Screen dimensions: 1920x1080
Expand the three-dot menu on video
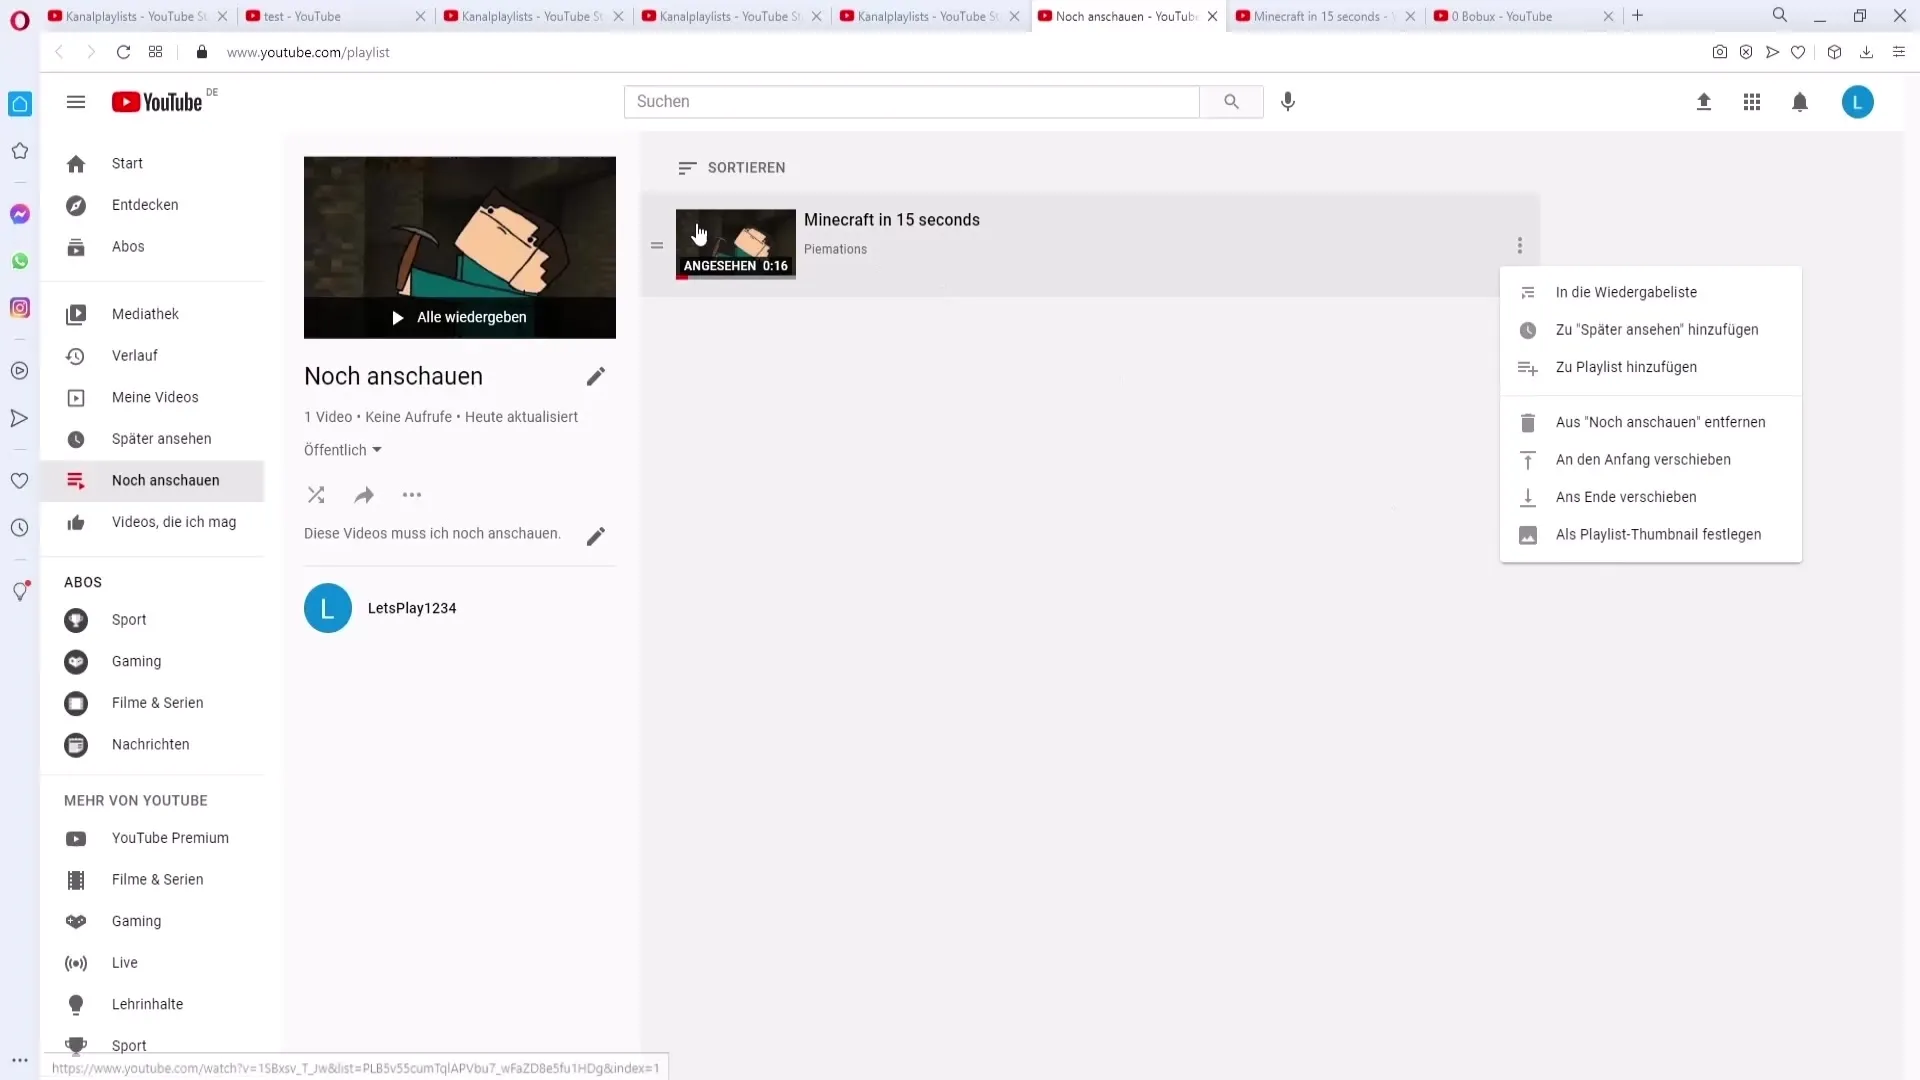[x=1519, y=245]
